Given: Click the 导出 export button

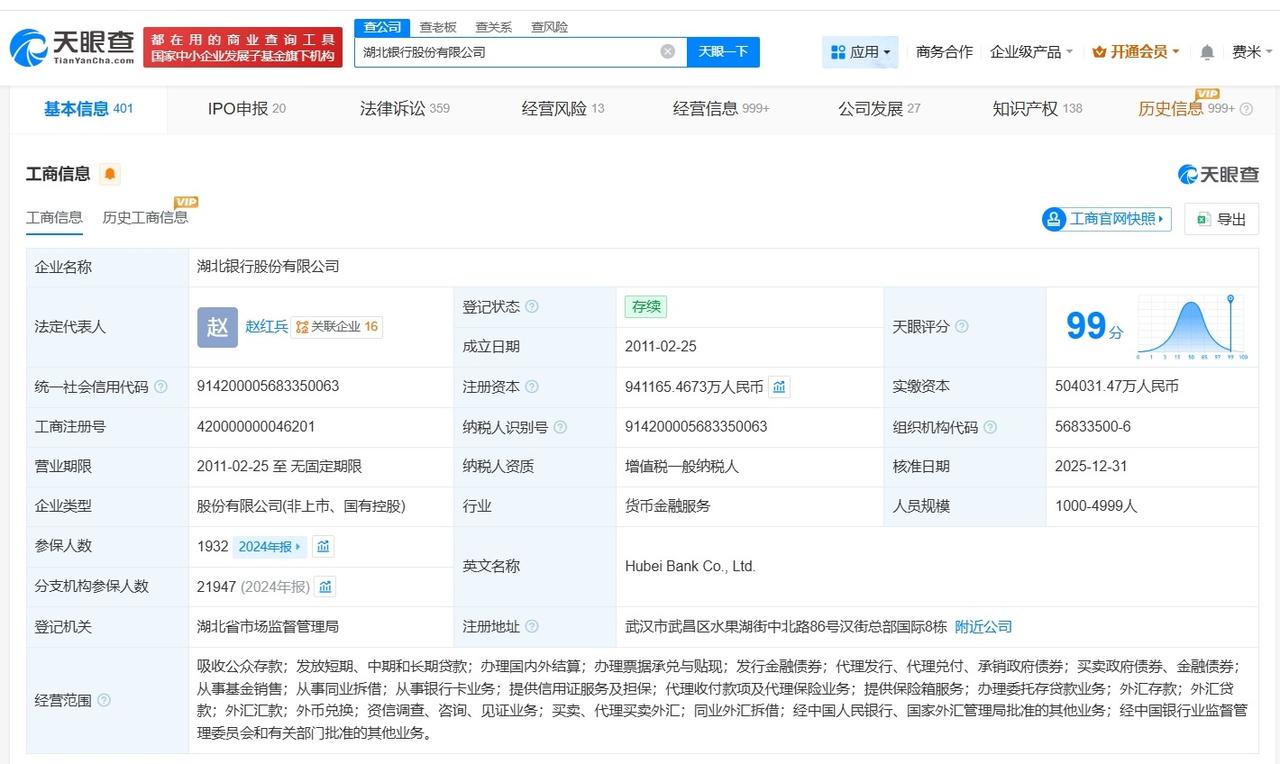Looking at the screenshot, I should click(x=1221, y=219).
